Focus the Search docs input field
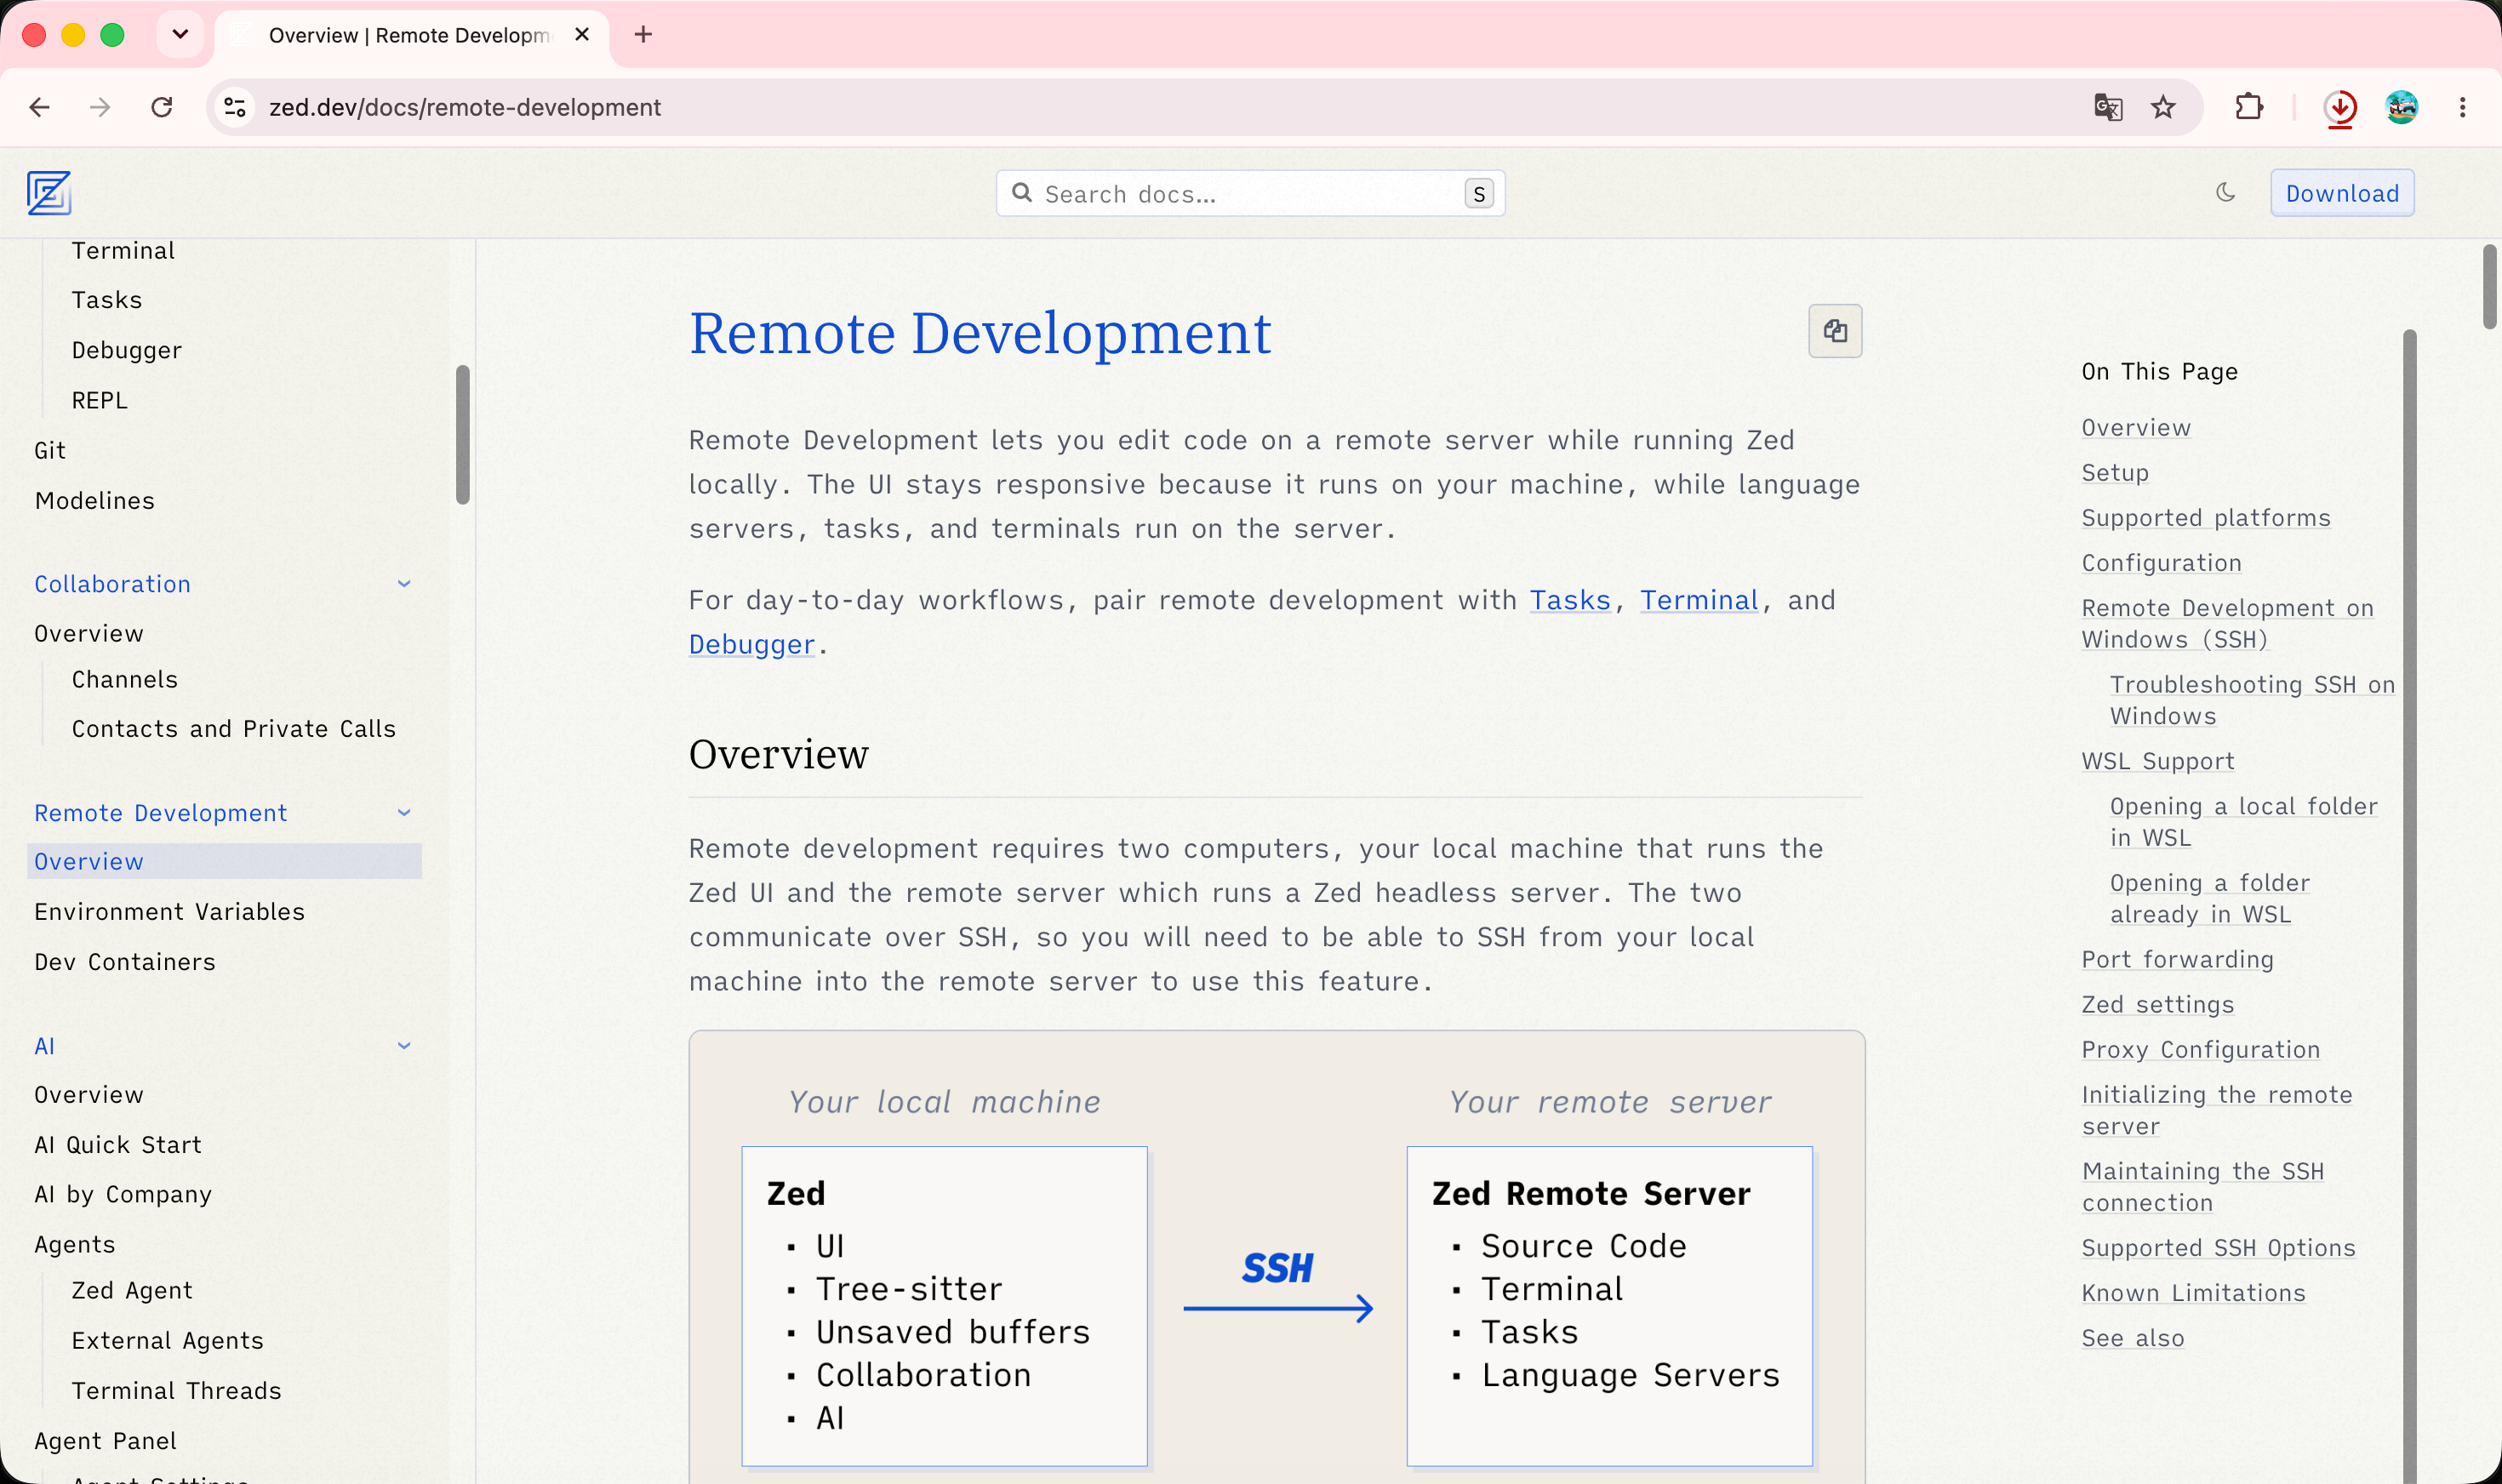 pyautogui.click(x=1250, y=193)
